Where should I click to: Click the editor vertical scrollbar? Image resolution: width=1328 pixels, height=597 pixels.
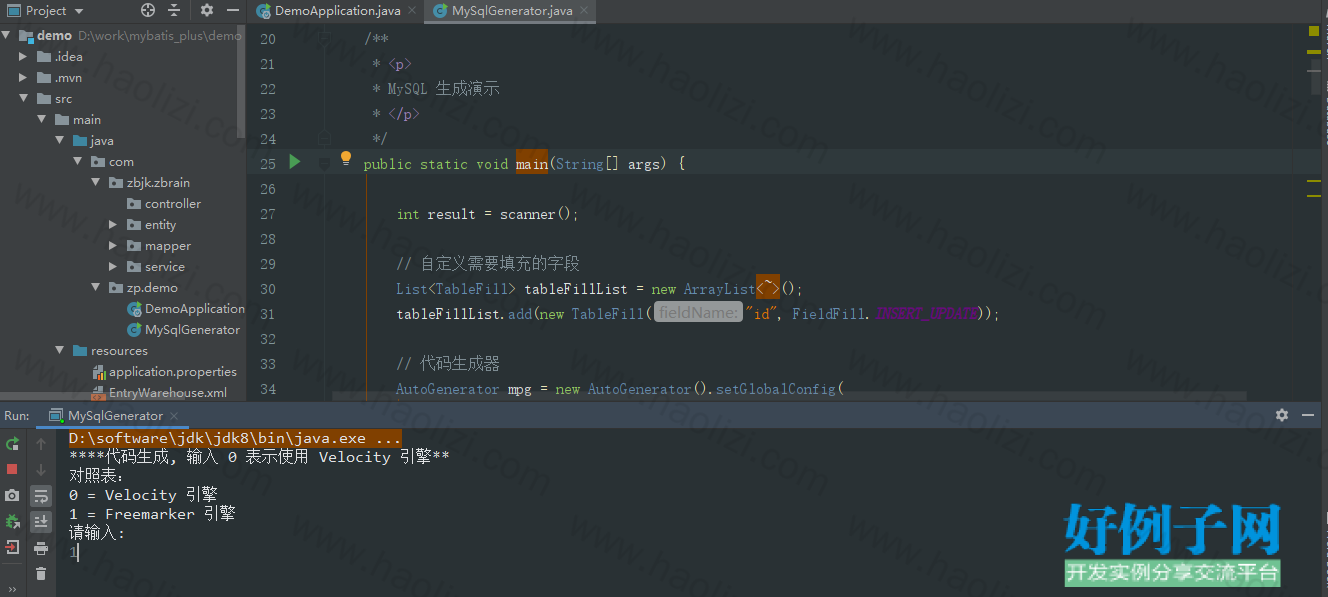1315,77
